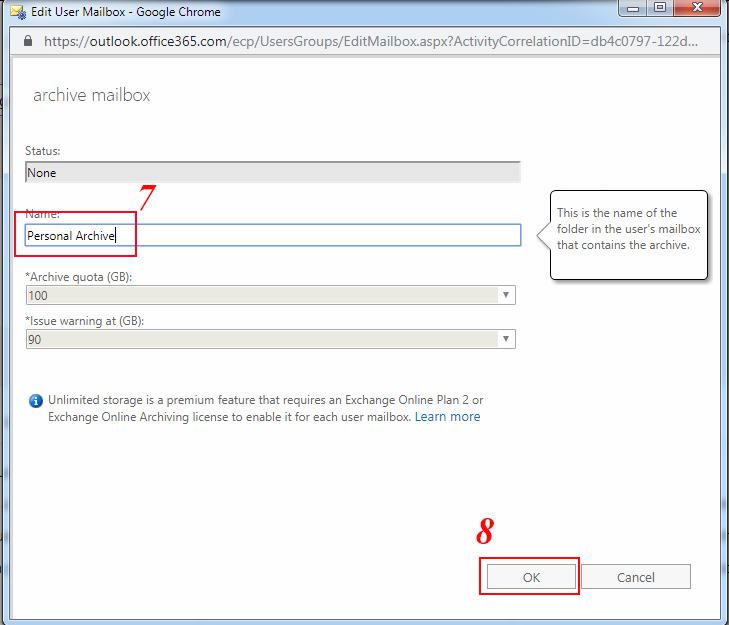Click the '*Issue warning at (GB):' label

pyautogui.click(x=85, y=321)
